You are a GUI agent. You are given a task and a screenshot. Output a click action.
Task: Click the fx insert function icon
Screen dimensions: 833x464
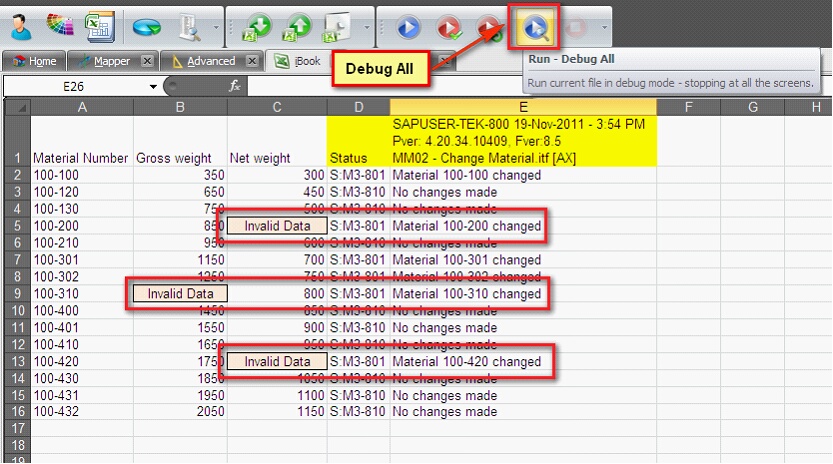pos(235,87)
